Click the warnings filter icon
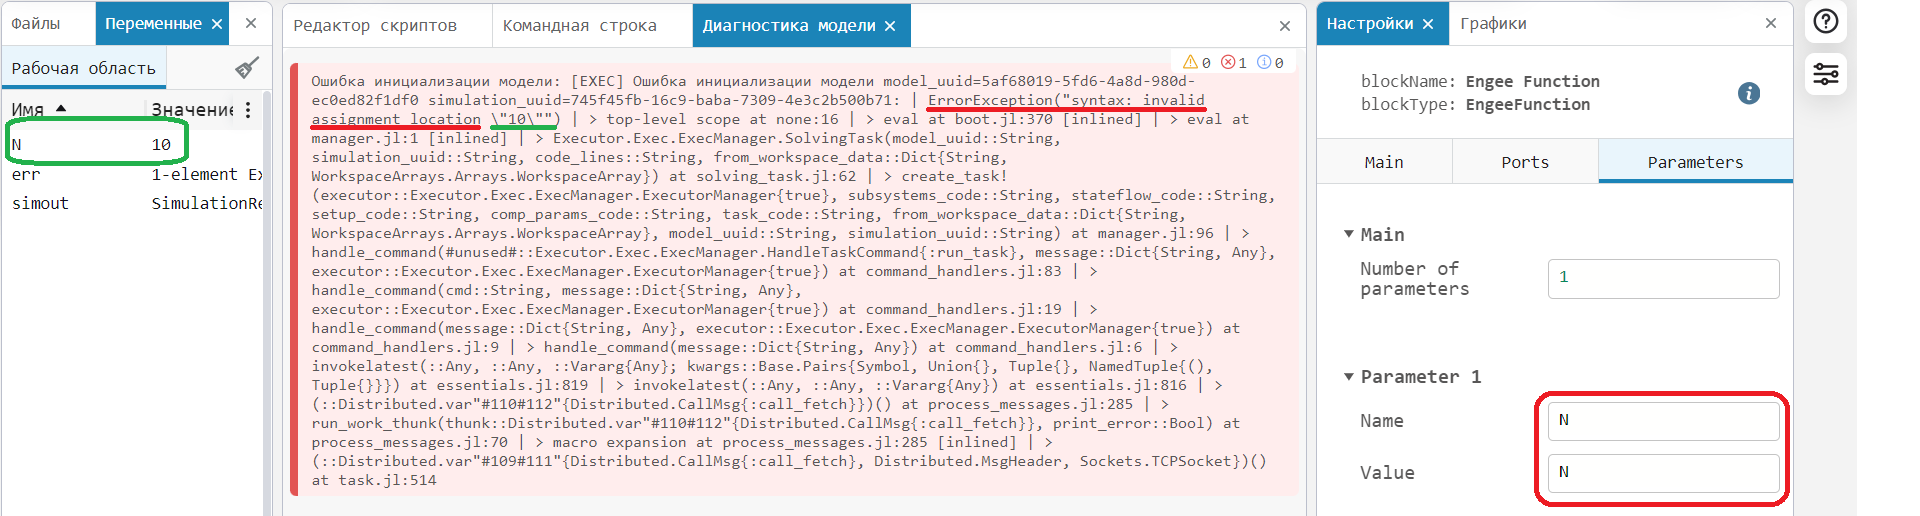The height and width of the screenshot is (516, 1920). [1190, 62]
